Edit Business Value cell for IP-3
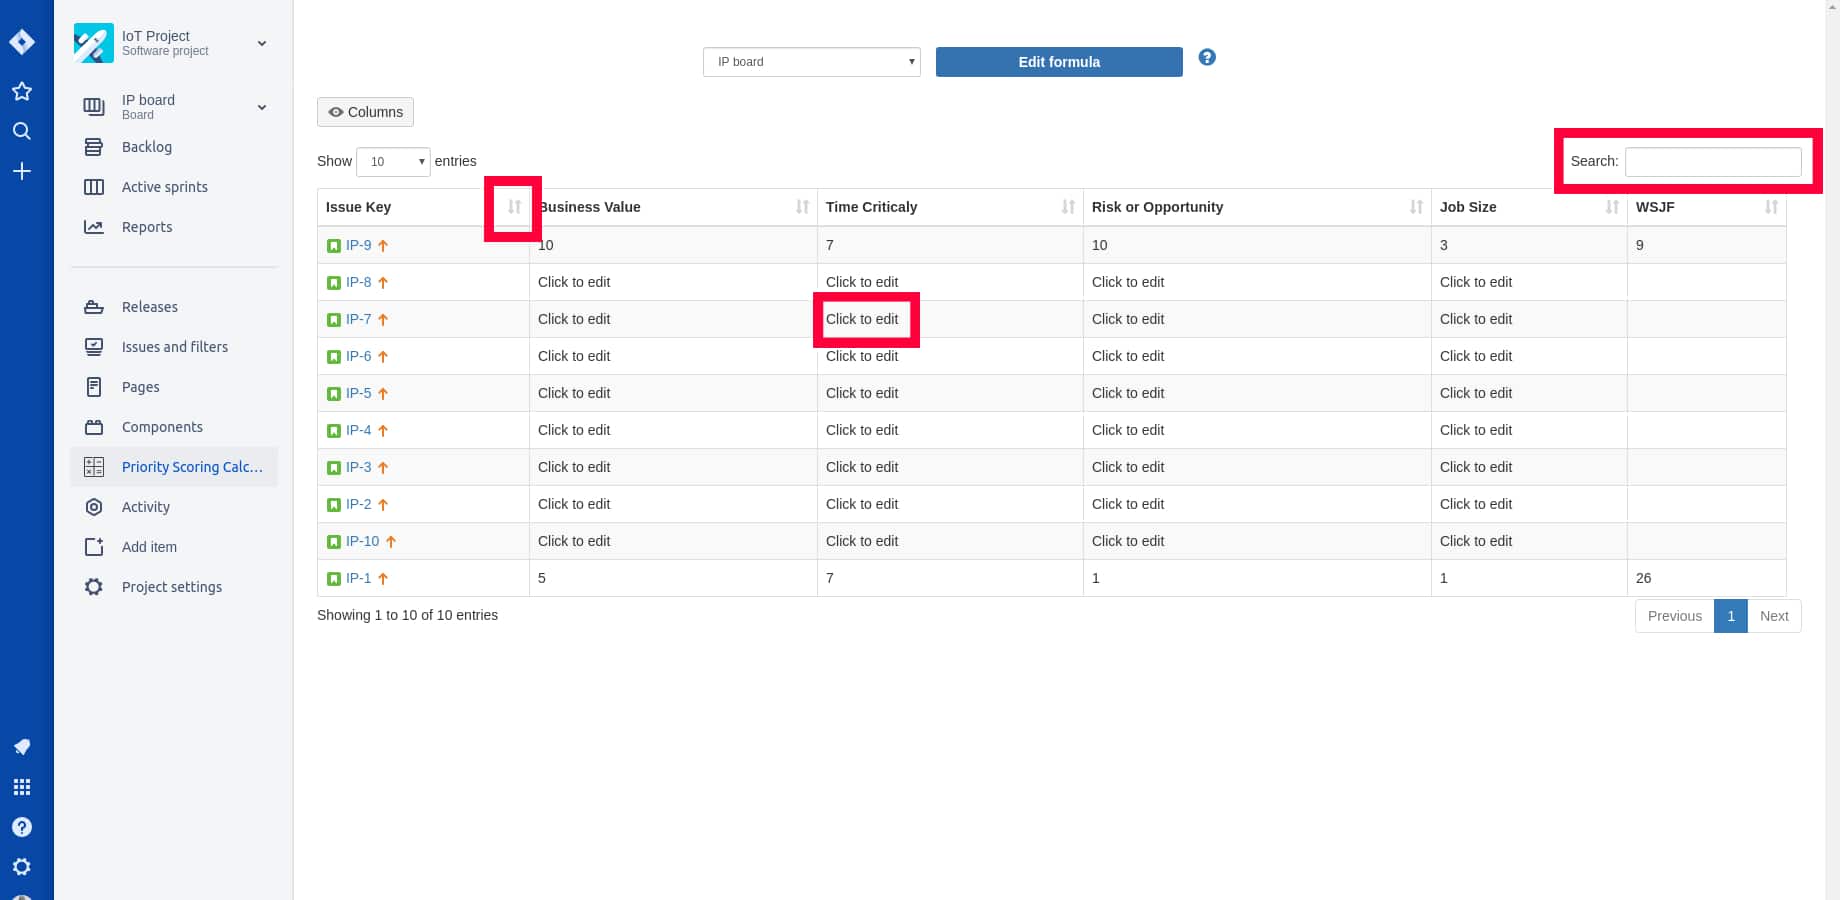Screen dimensions: 1840x900 click(574, 467)
